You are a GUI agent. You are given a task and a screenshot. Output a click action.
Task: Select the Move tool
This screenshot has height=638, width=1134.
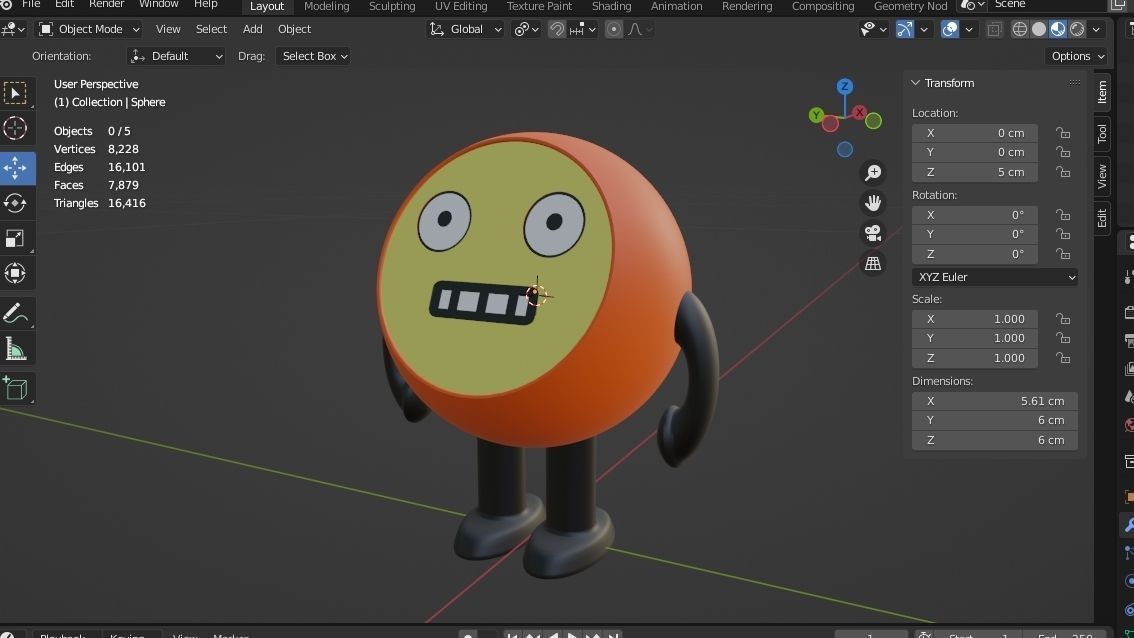15,168
